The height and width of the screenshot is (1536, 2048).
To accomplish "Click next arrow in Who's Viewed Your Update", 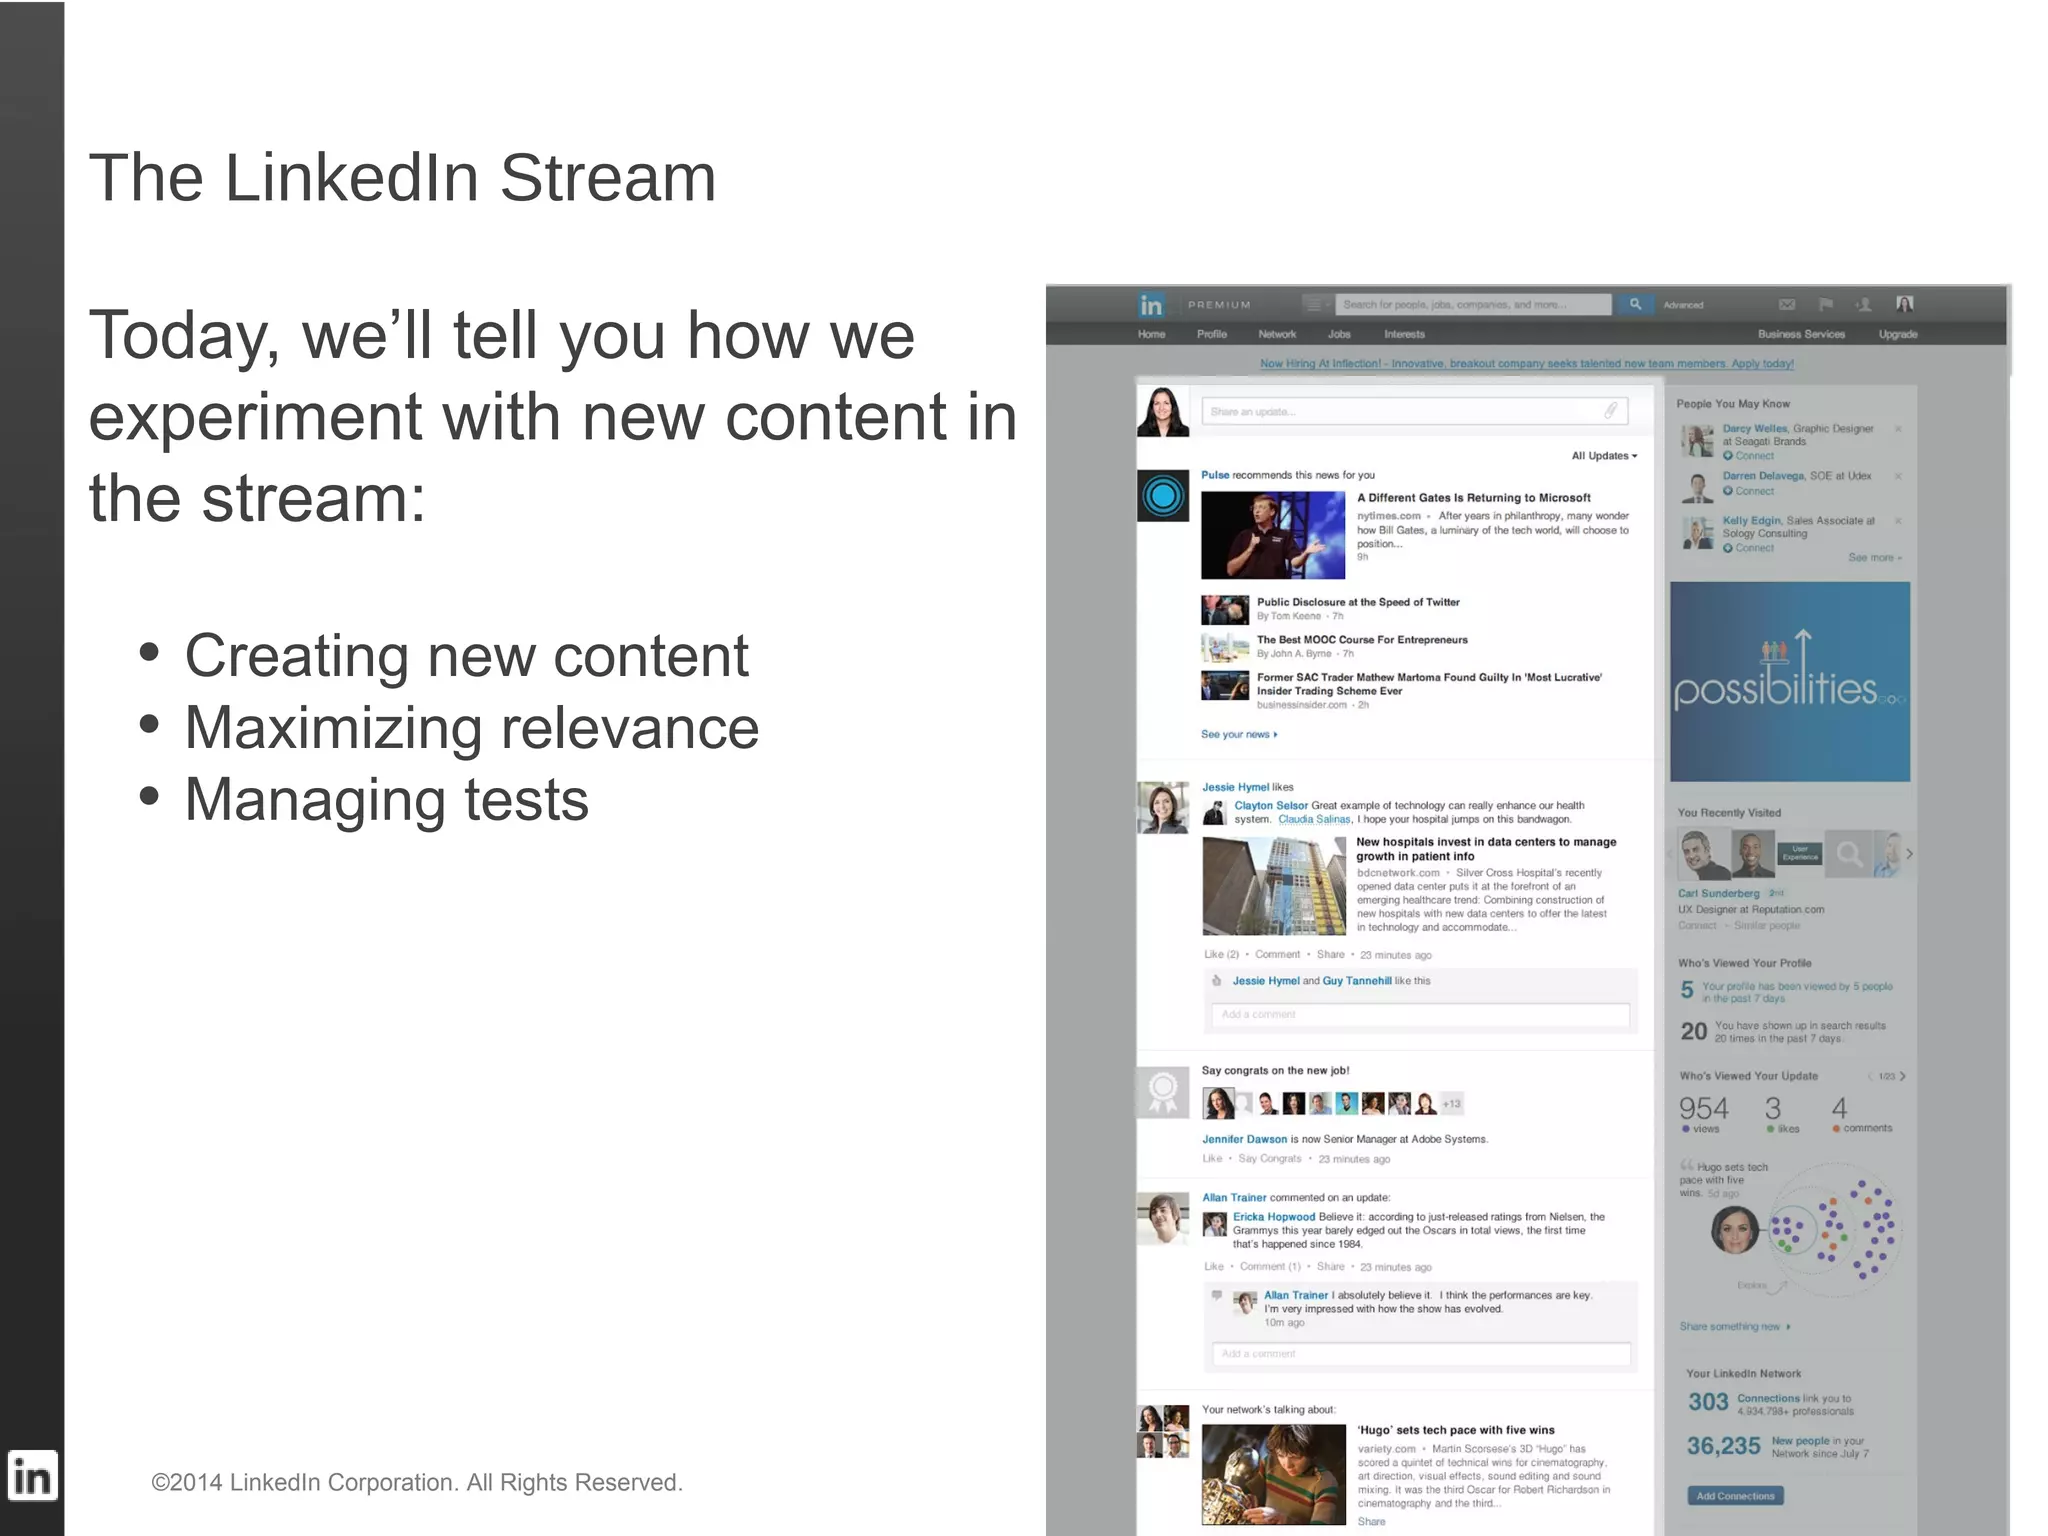I will [1902, 1076].
